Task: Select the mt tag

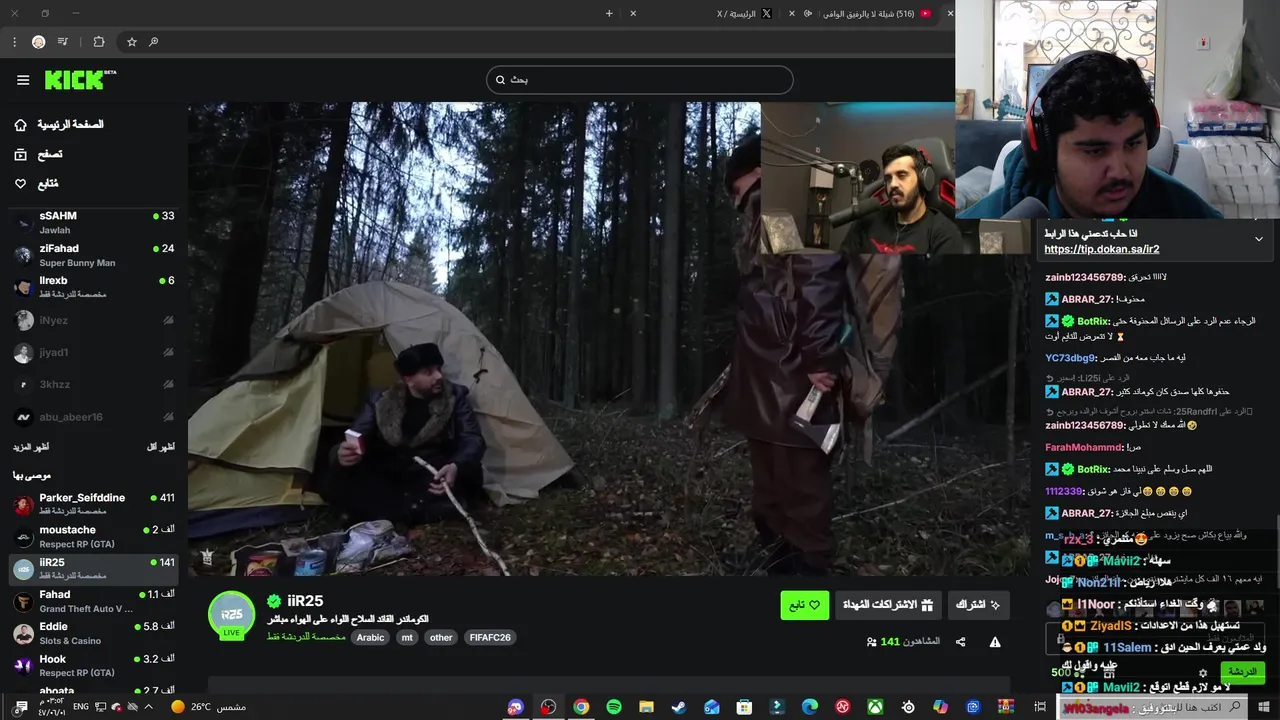Action: 406,637
